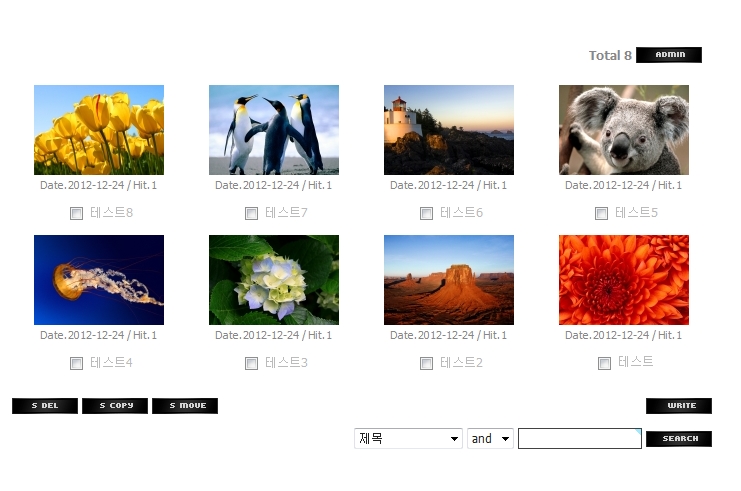Click the S COPY button
This screenshot has height=491, width=741.
coord(115,406)
